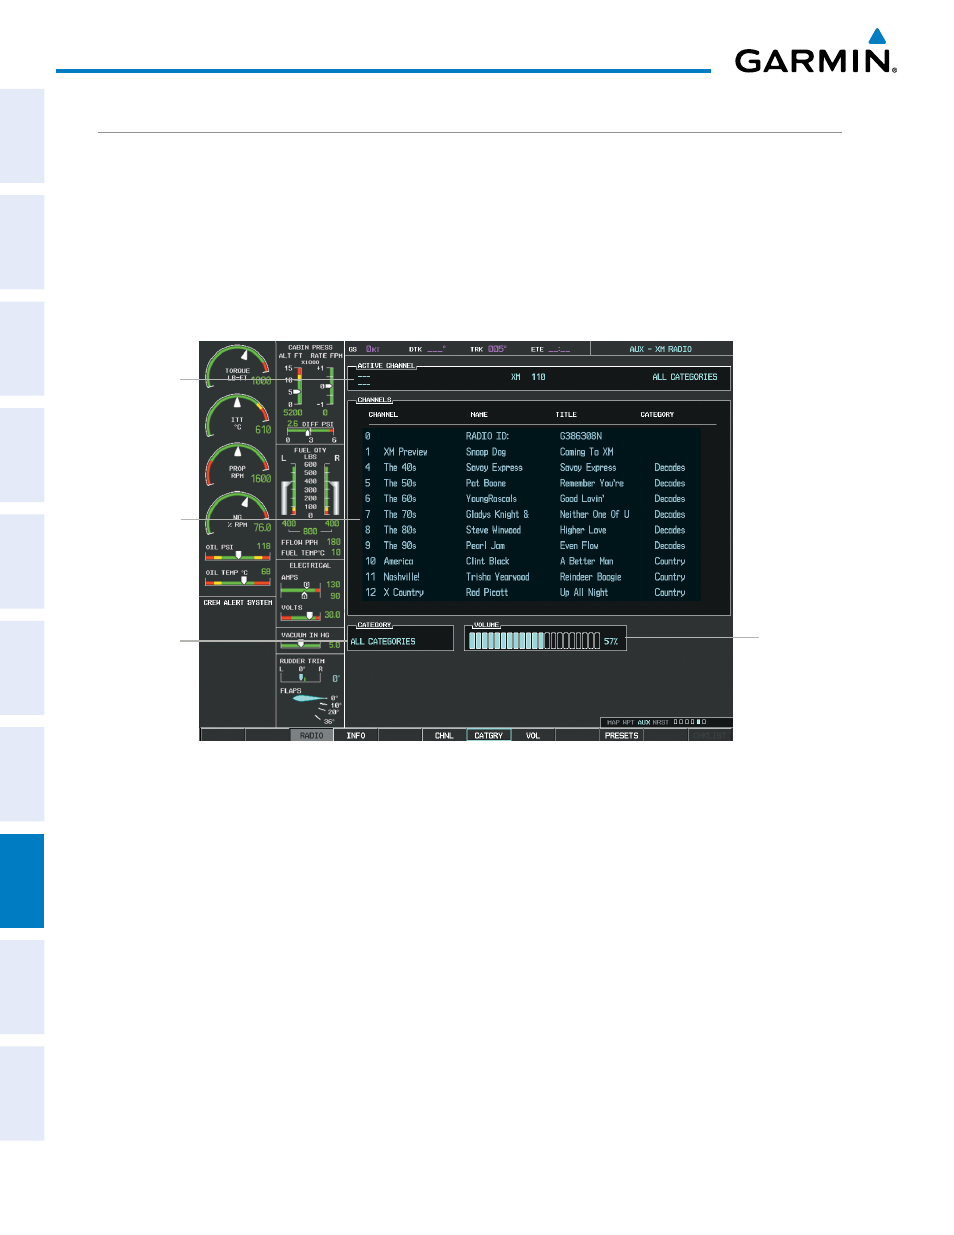Image resolution: width=954 pixels, height=1235 pixels.
Task: Click the PROP RPM gauge
Action: 238,465
